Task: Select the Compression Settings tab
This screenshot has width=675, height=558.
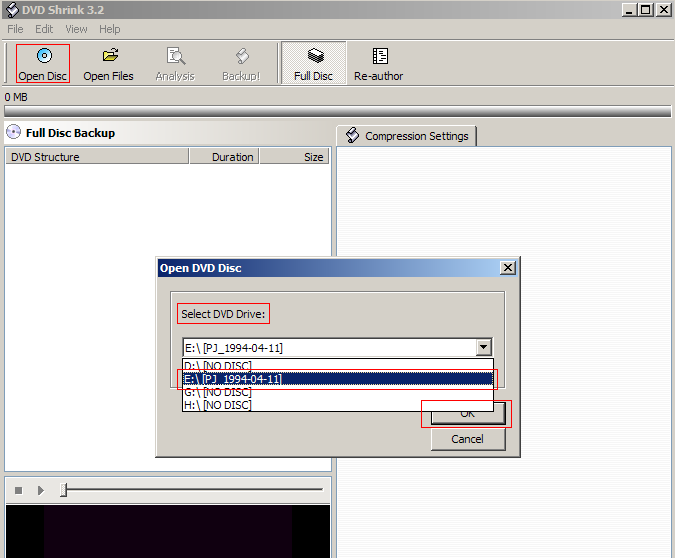Action: (x=407, y=136)
